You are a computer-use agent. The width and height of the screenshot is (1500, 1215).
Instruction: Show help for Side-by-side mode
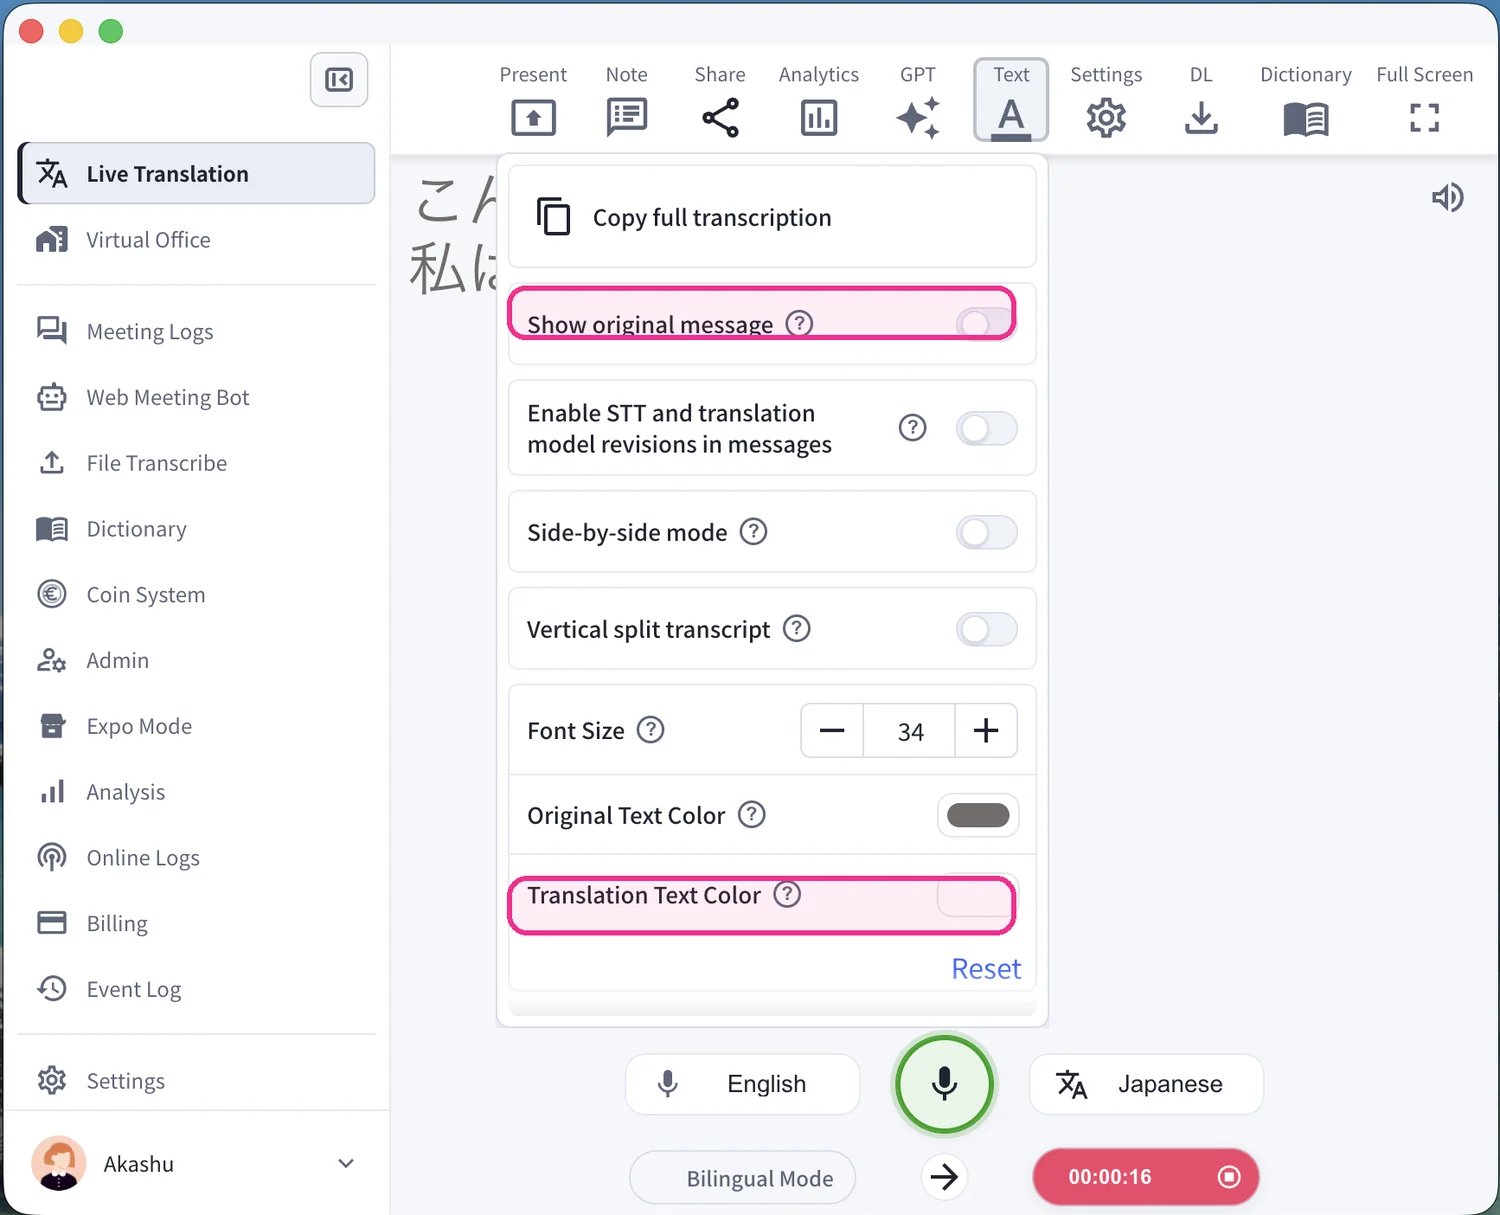[x=753, y=531]
